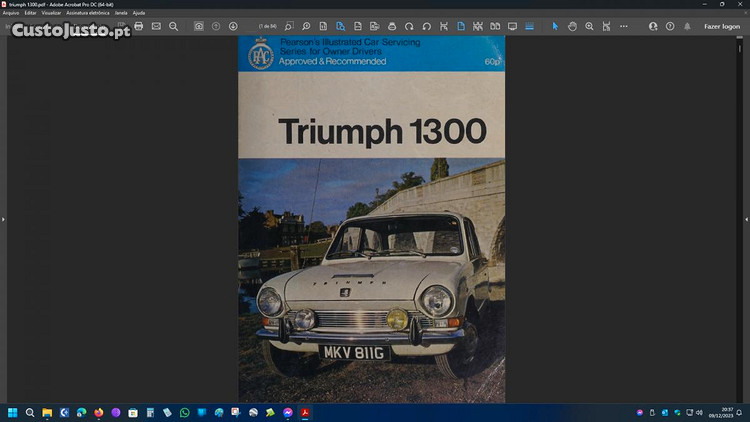Click the magnifier search icon in the toolbar
The height and width of the screenshot is (422, 750).
coord(173,26)
